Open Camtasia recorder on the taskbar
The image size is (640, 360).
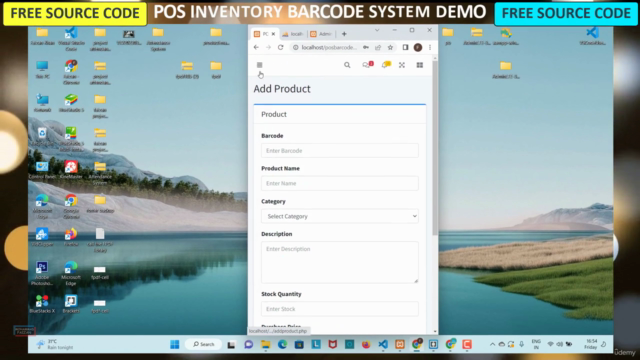467,344
